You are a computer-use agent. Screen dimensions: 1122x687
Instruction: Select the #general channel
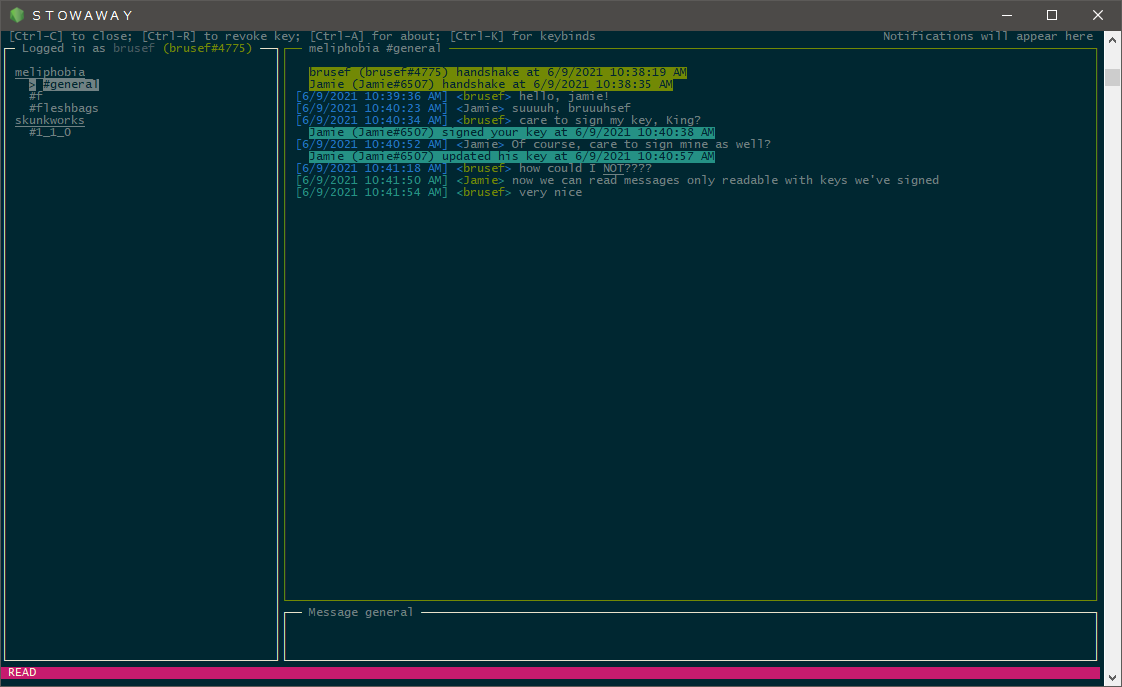tap(70, 85)
